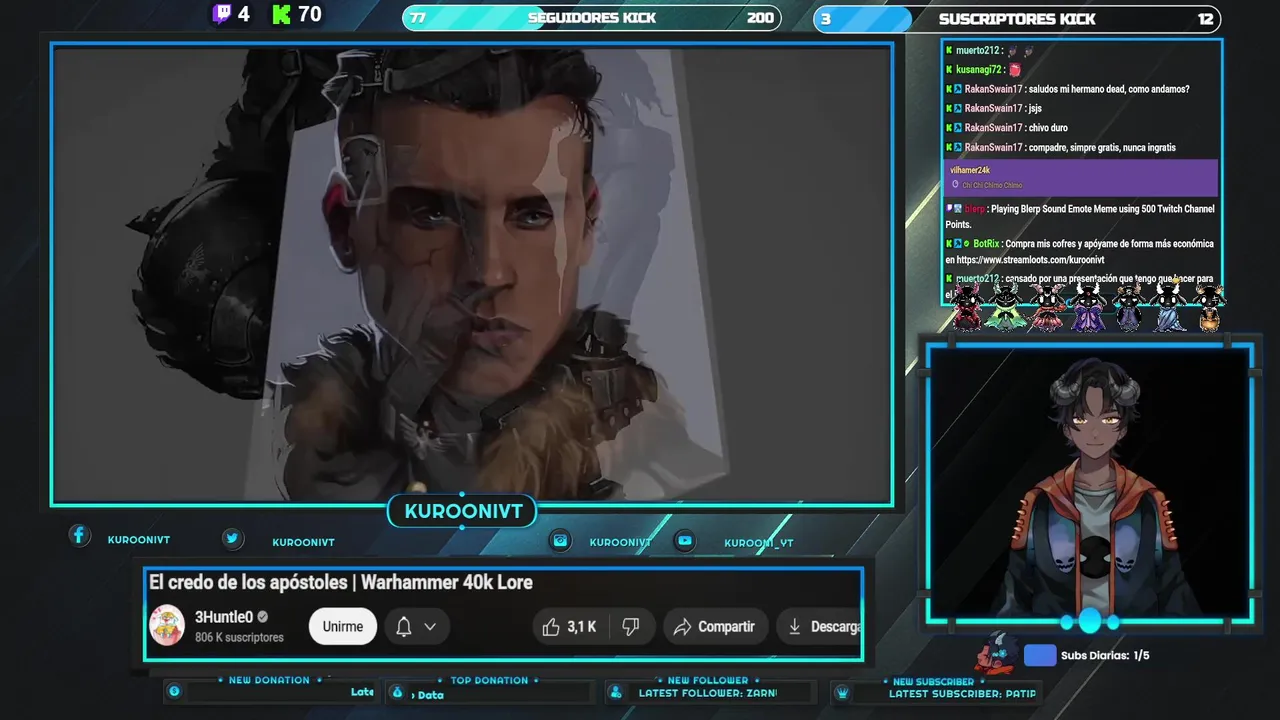Click the Twitch logo in the top bar
Image resolution: width=1280 pixels, height=720 pixels.
tap(222, 14)
